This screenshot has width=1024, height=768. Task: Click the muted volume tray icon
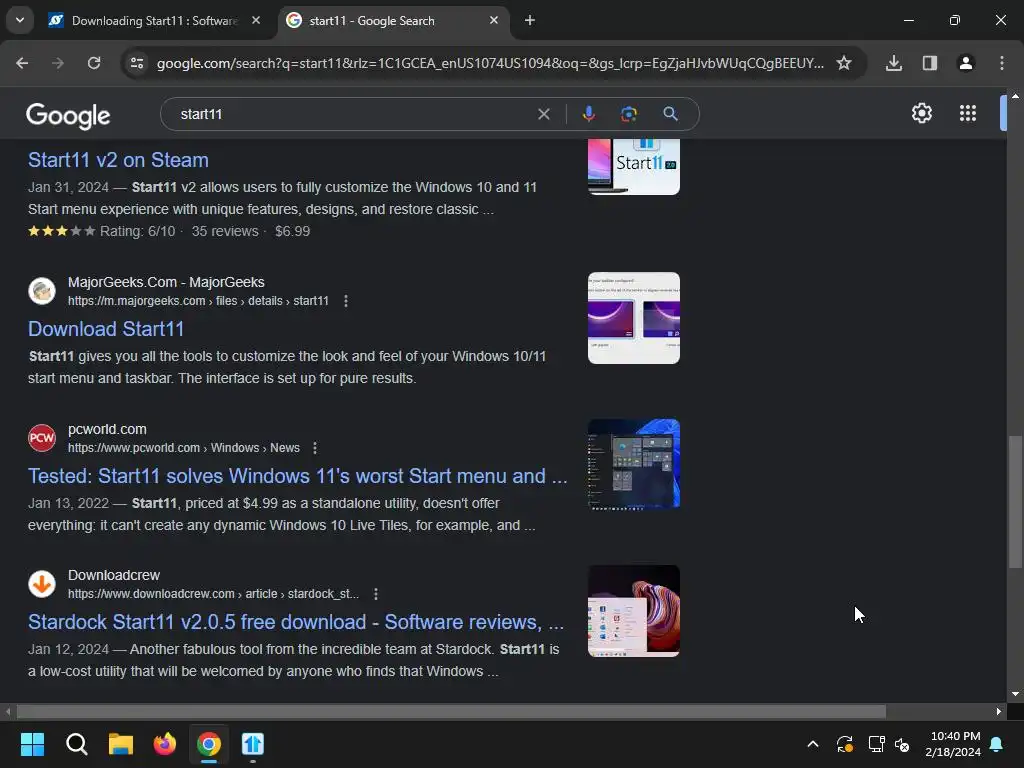click(902, 744)
